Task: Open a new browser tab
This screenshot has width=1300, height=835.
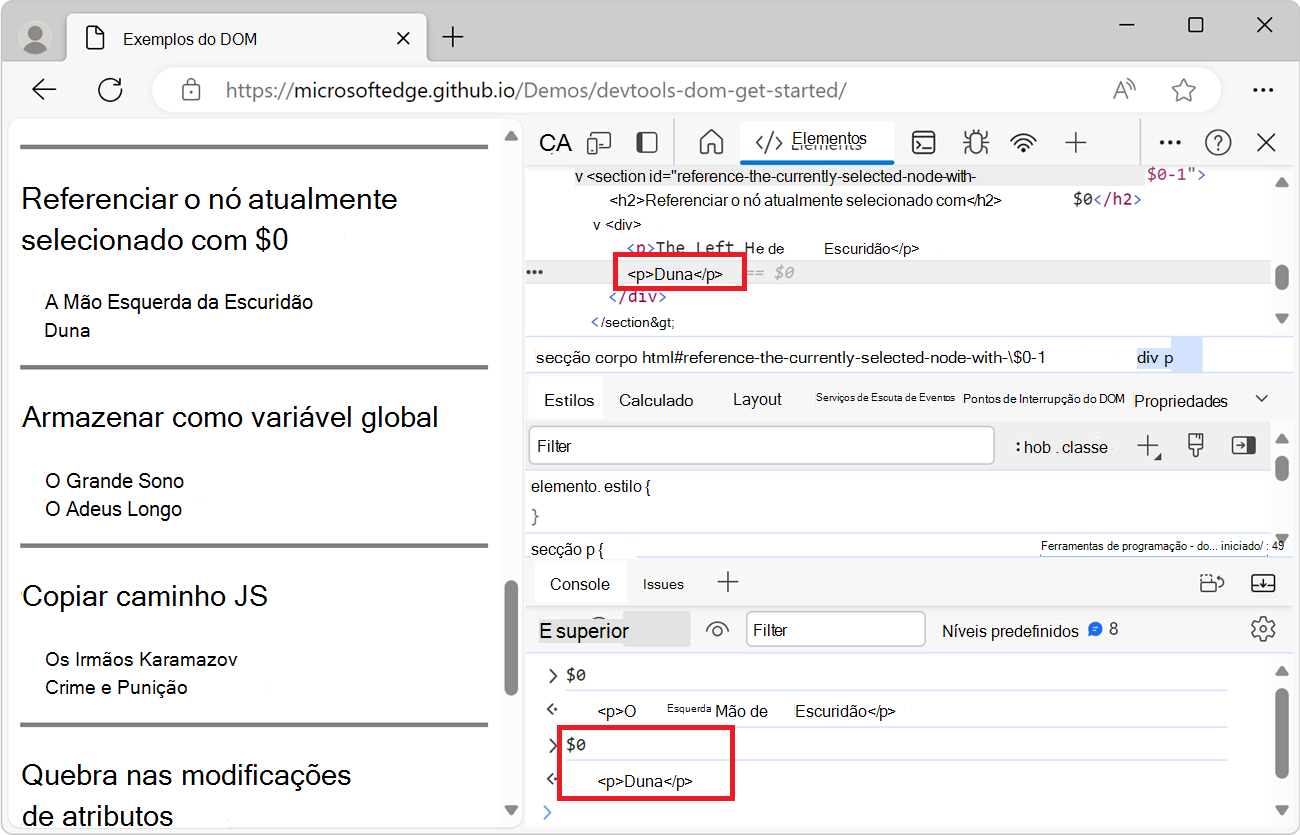Action: pos(453,38)
